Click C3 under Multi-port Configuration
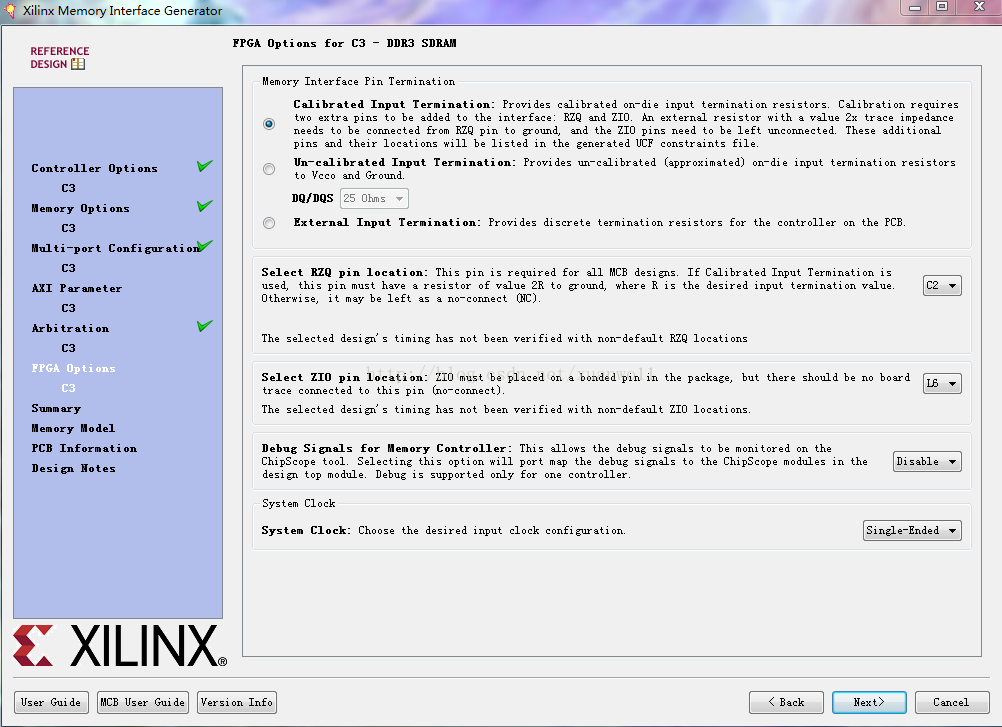1002x727 pixels. pos(68,268)
